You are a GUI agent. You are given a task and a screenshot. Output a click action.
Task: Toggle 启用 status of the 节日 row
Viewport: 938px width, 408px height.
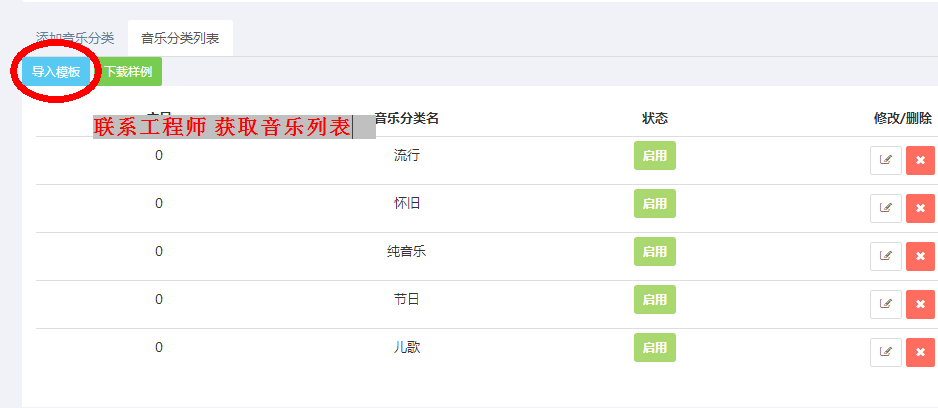coord(655,299)
